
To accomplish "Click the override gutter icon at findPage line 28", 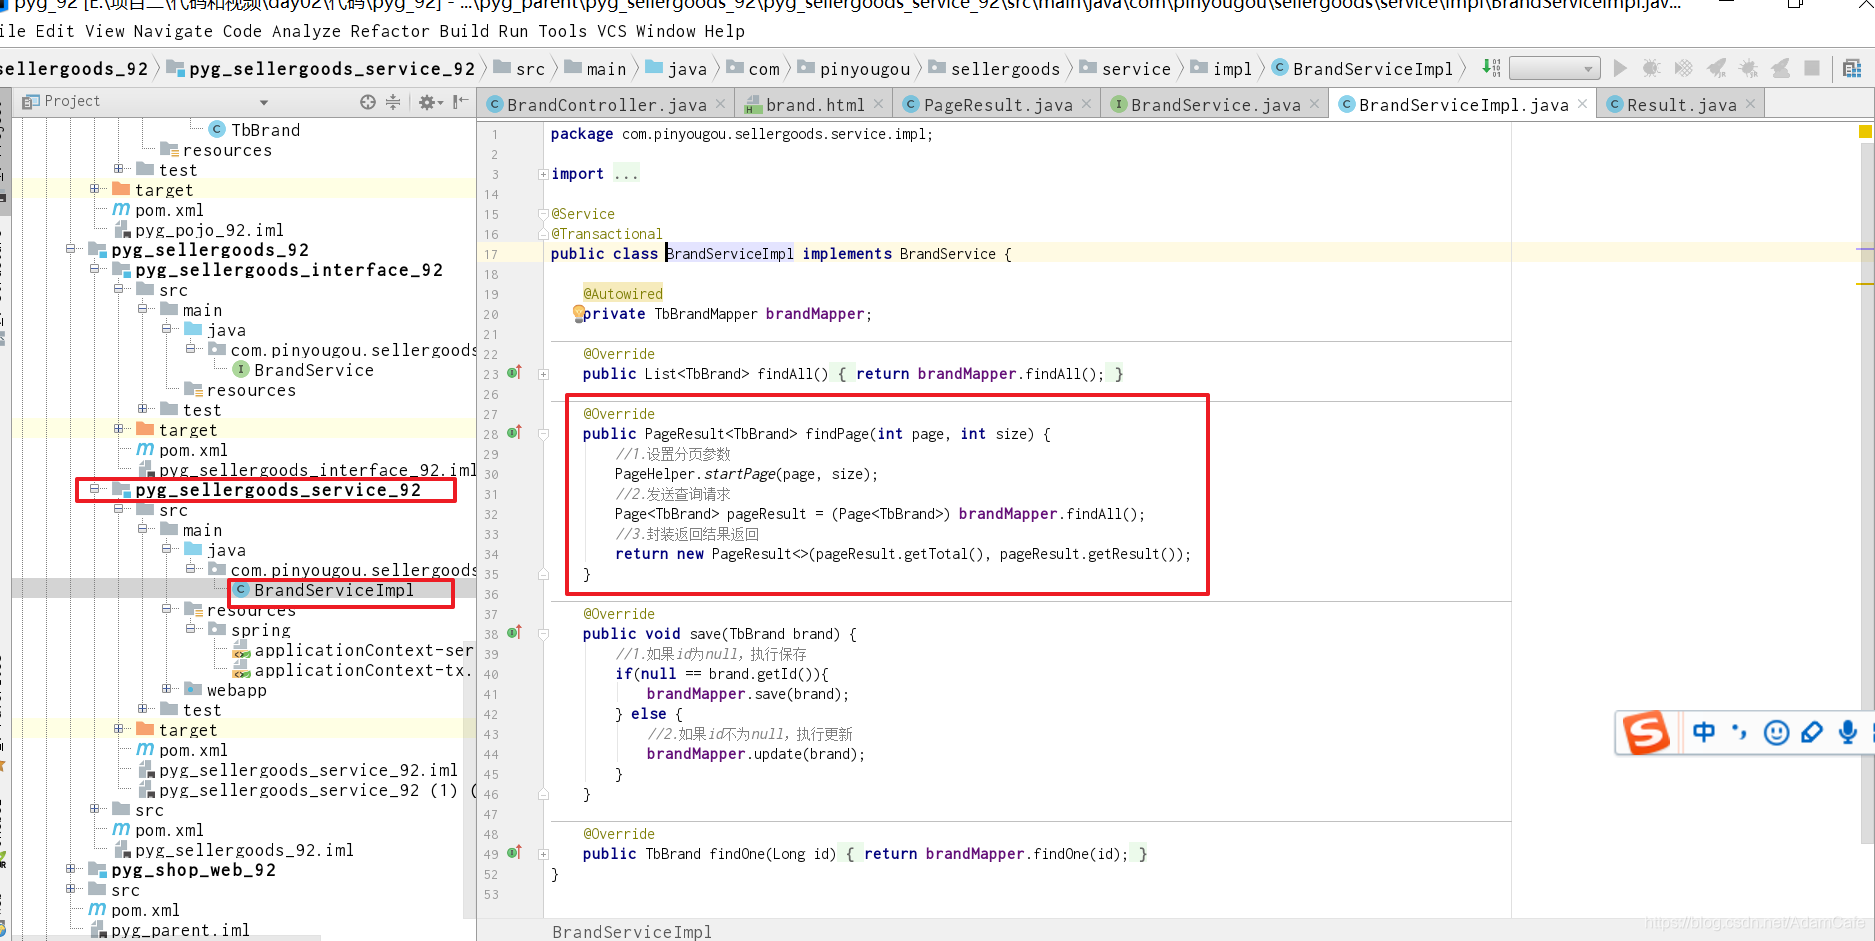I will point(514,432).
